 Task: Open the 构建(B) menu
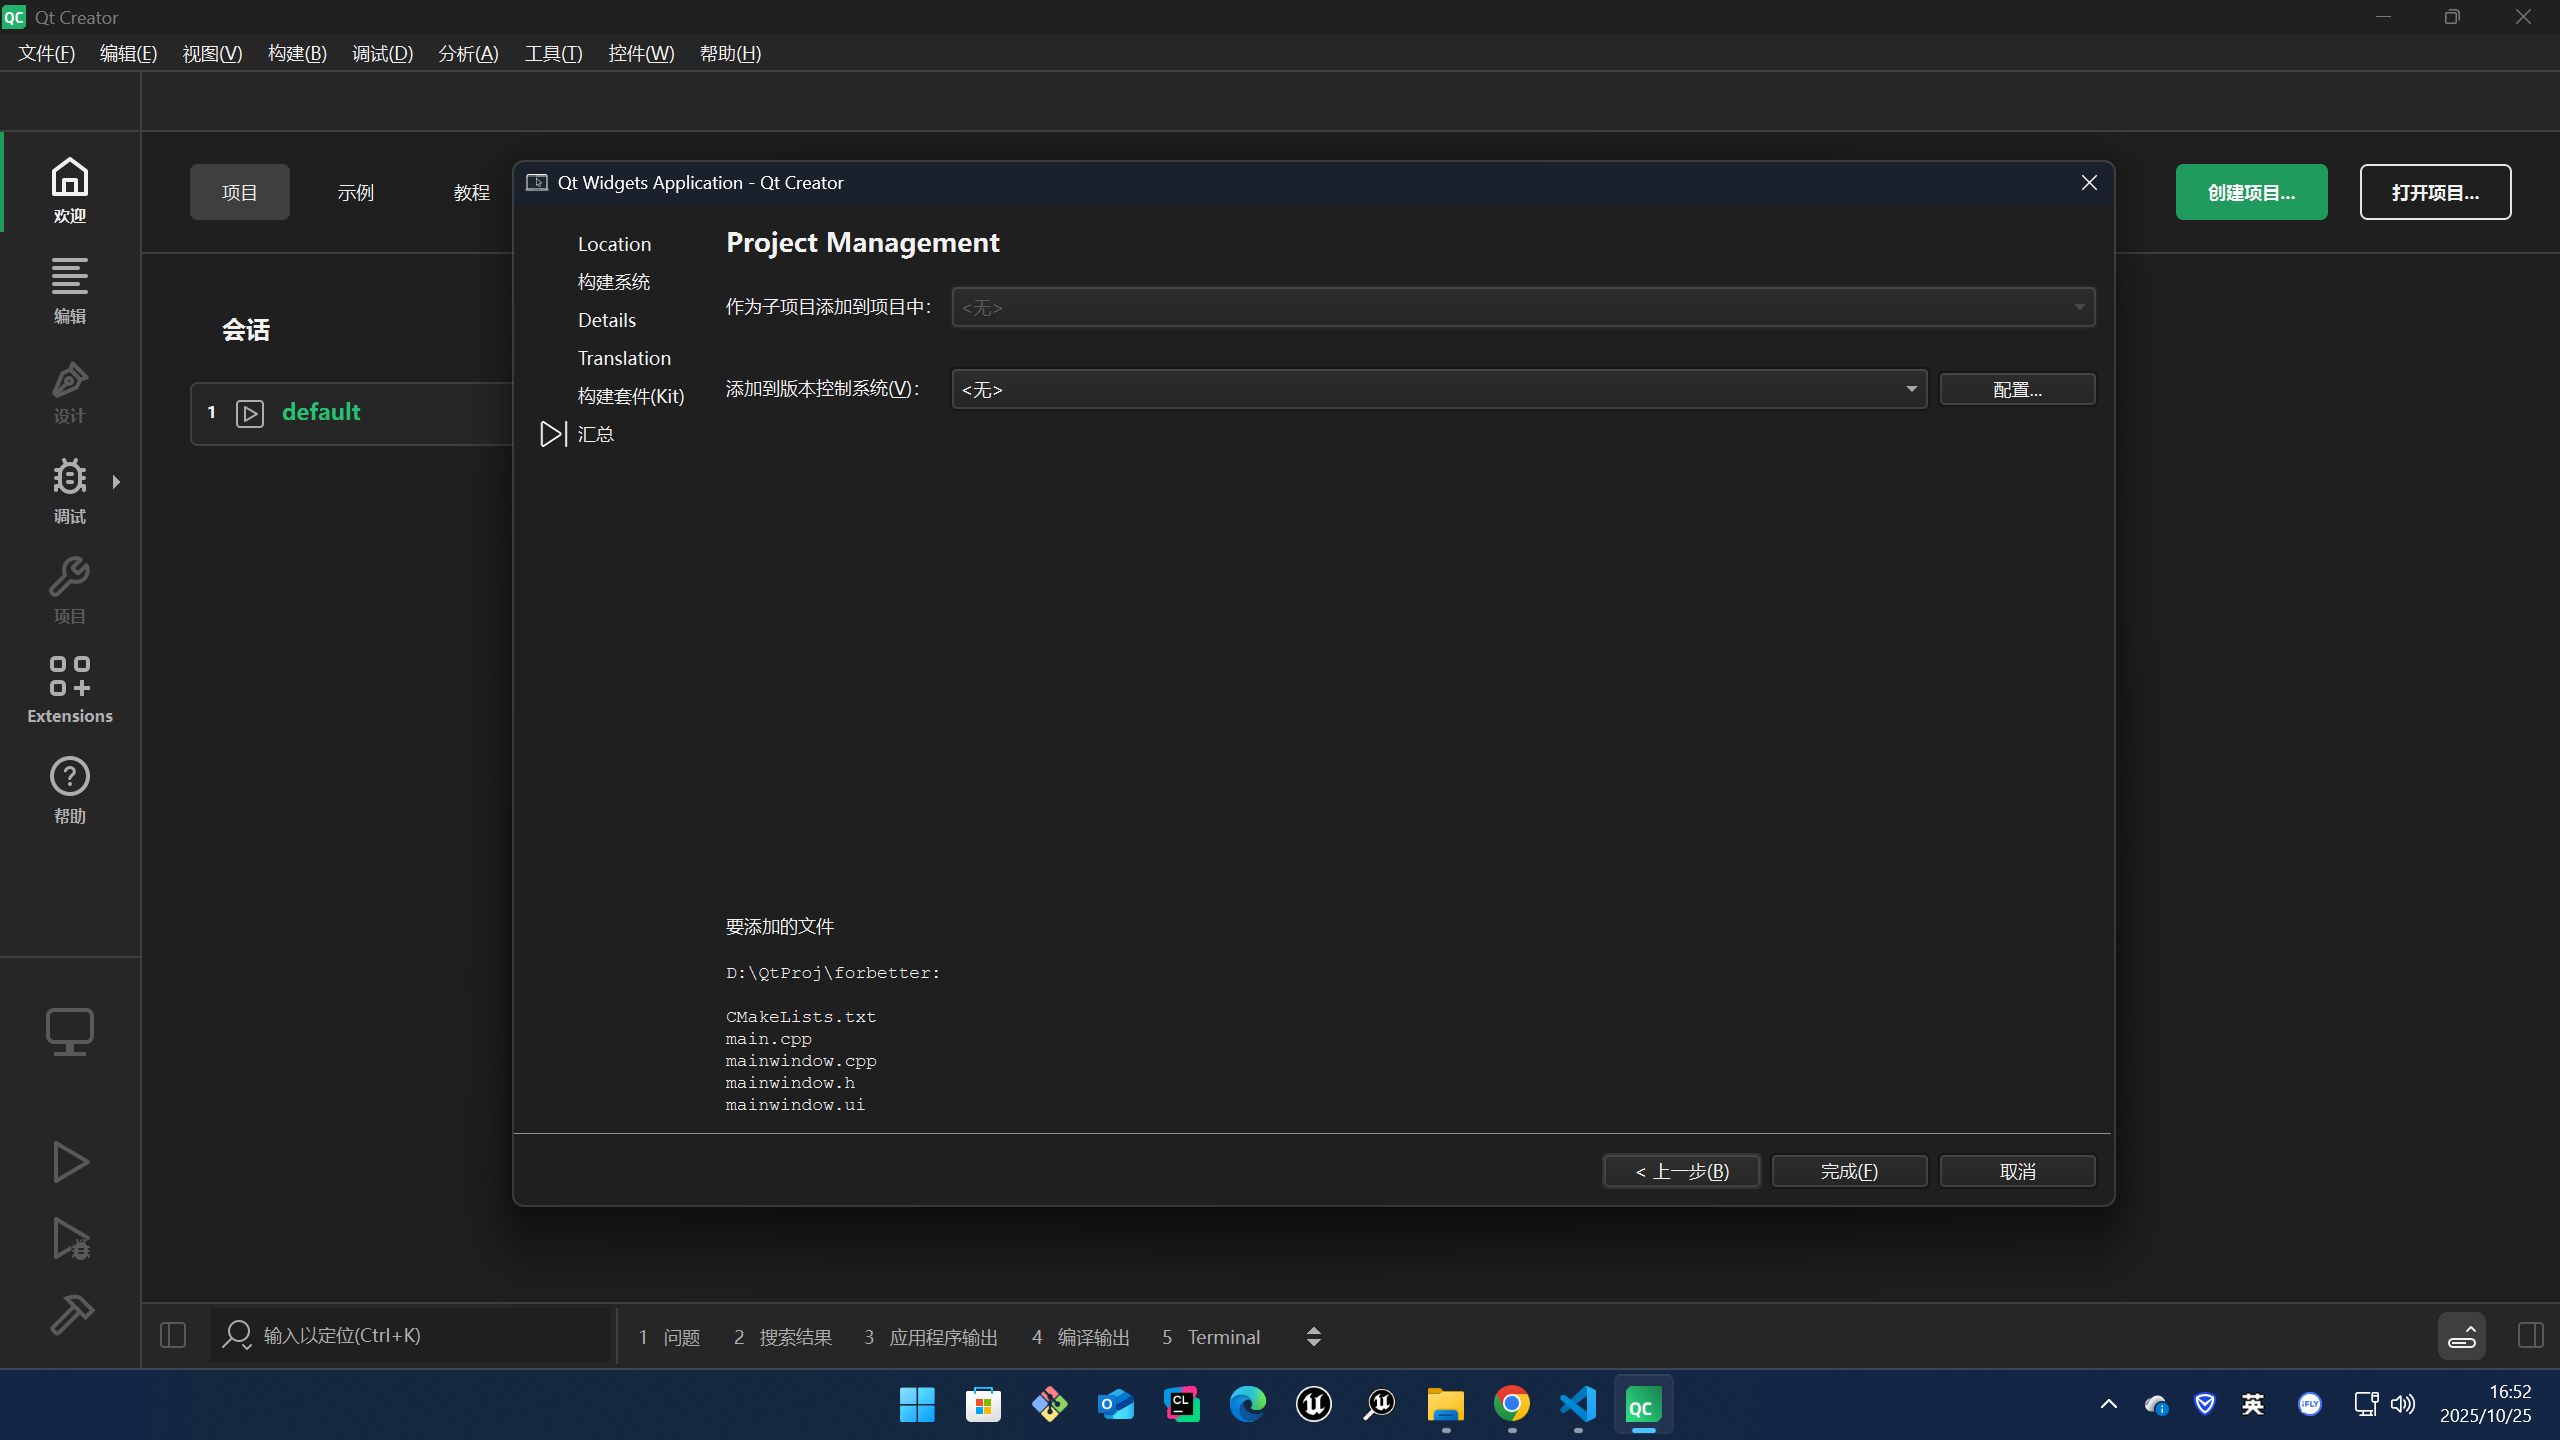tap(297, 54)
